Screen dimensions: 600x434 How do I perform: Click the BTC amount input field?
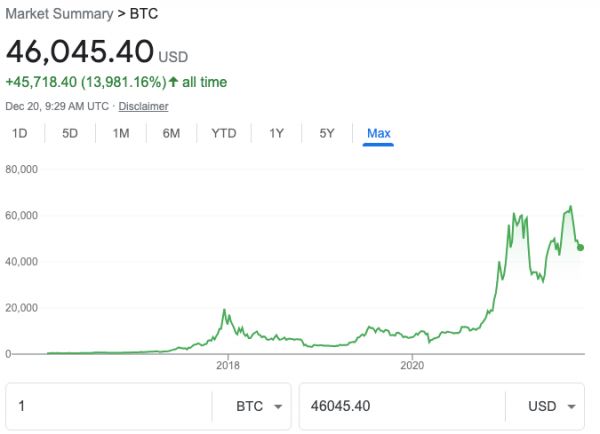(x=110, y=407)
